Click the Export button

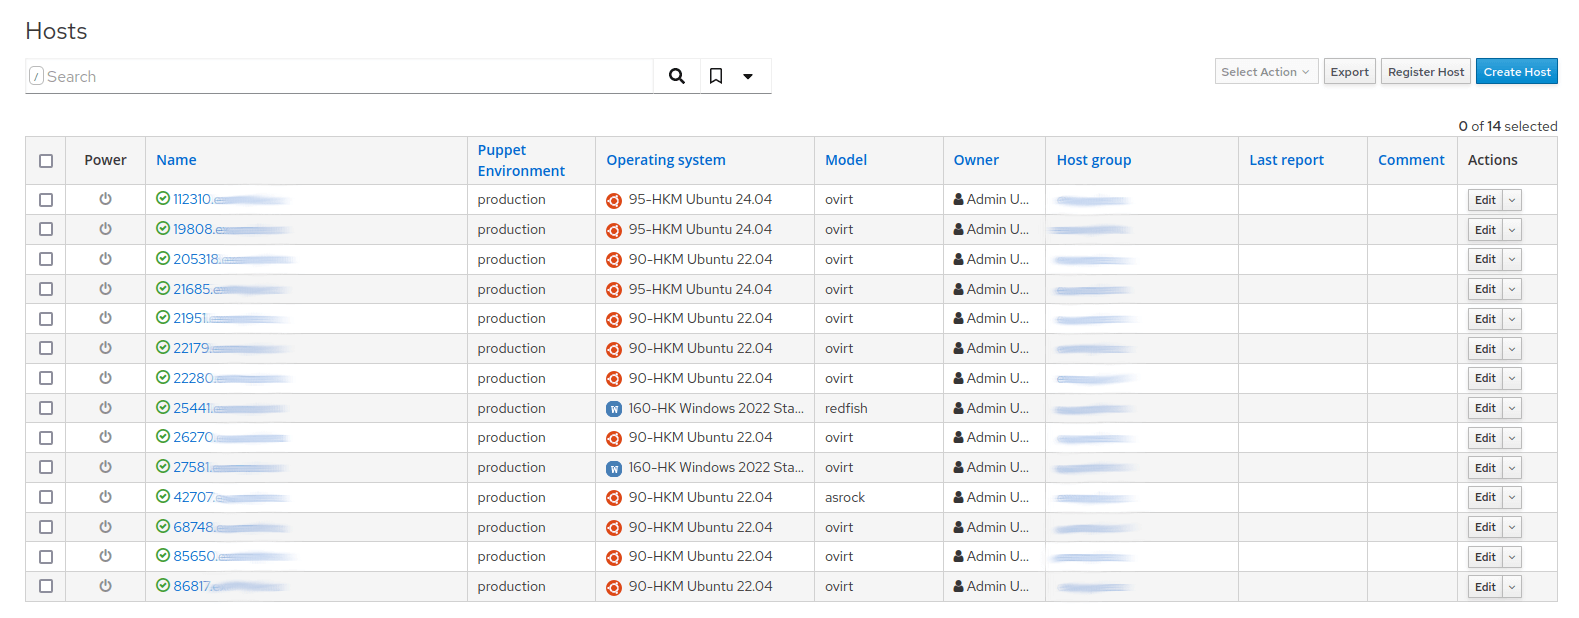point(1349,72)
